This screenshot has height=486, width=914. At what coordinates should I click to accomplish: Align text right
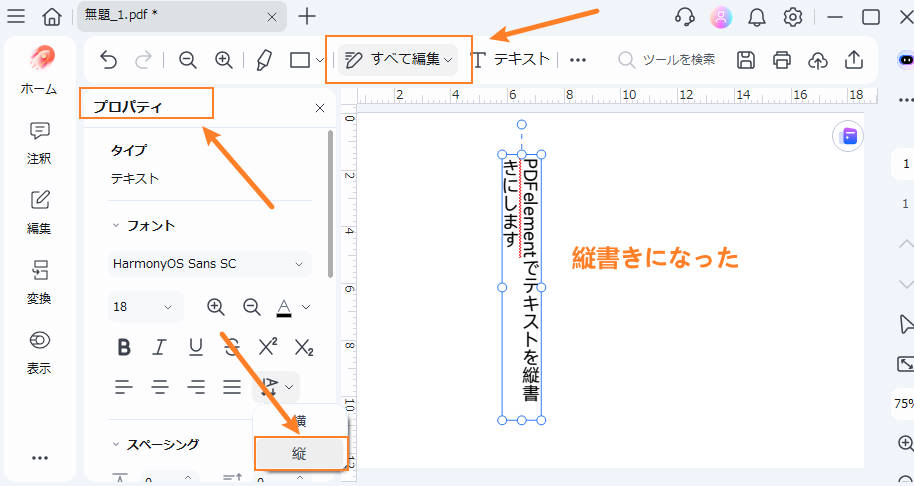[x=196, y=386]
